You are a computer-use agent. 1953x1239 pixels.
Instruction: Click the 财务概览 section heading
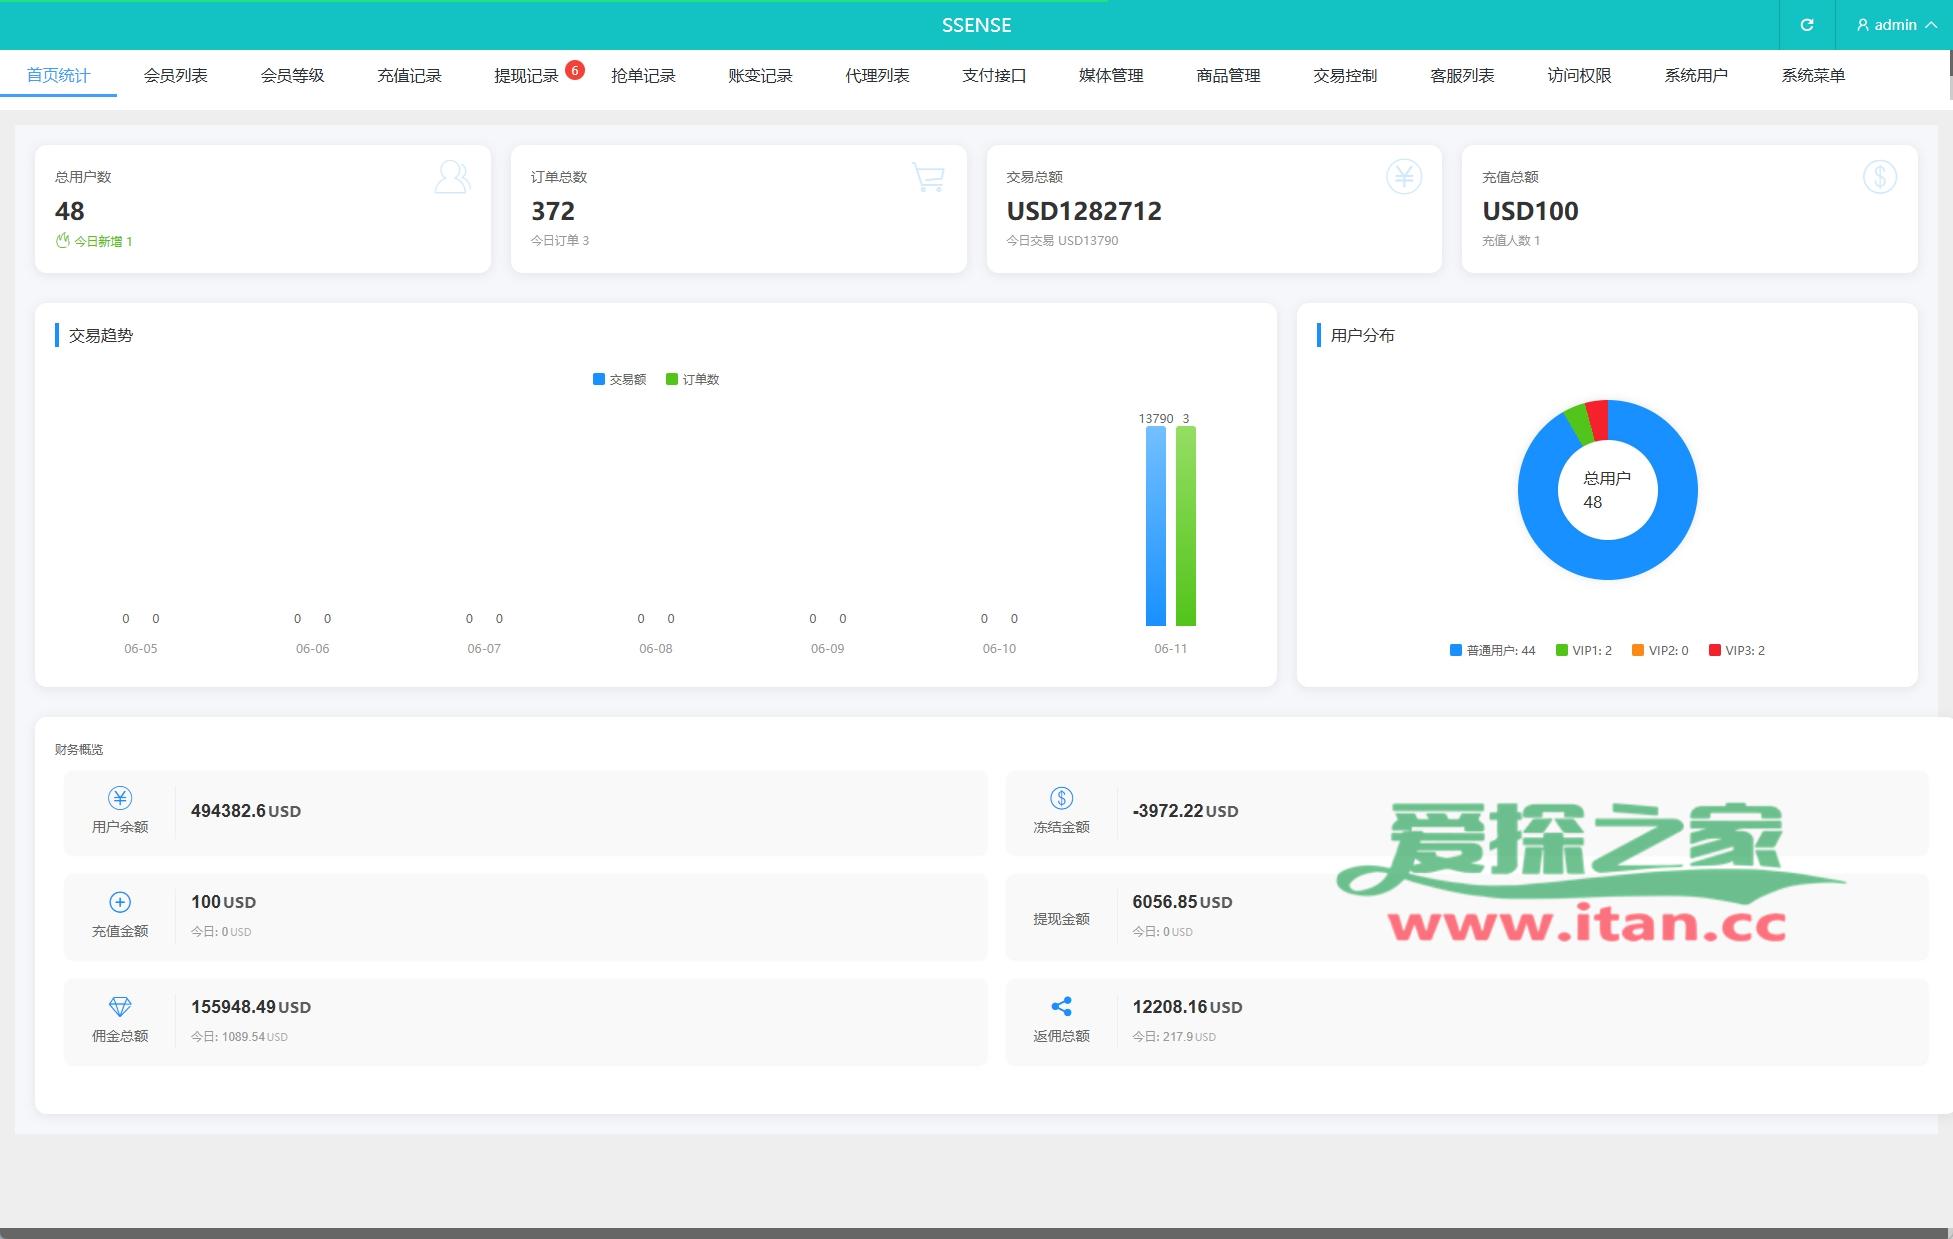[x=79, y=749]
